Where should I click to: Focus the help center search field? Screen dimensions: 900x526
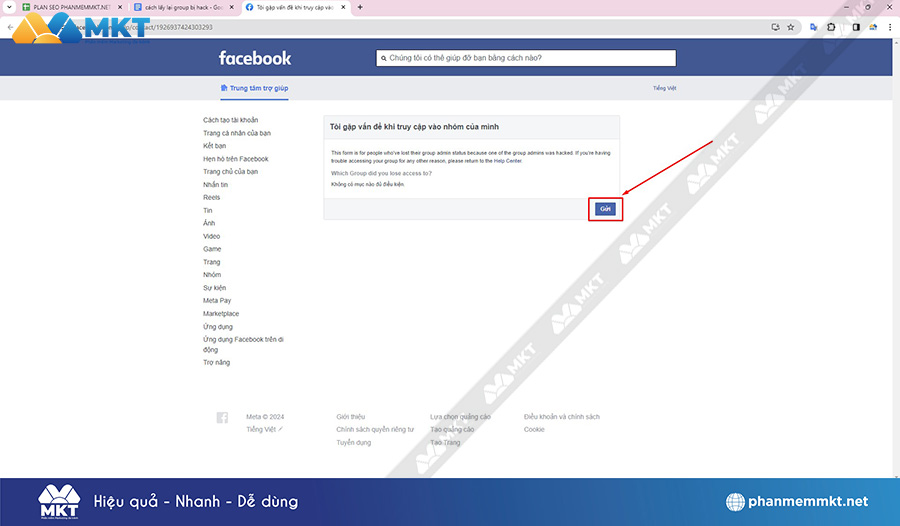click(530, 58)
